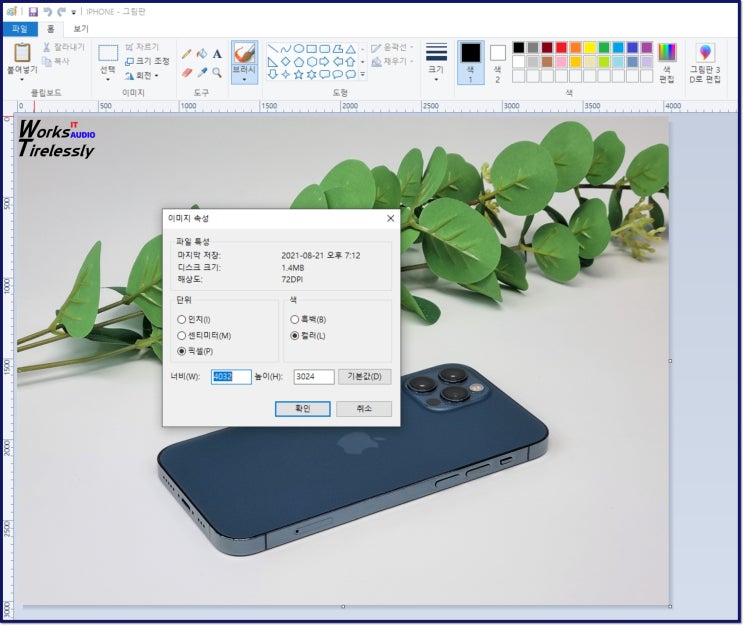Image resolution: width=743 pixels, height=625 pixels.
Task: Click 기본값(D) default button
Action: [364, 377]
